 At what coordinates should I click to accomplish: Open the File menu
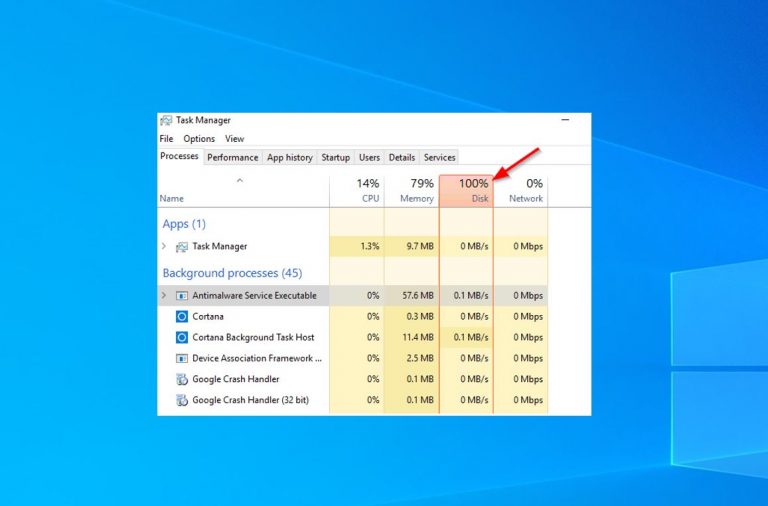coord(166,139)
